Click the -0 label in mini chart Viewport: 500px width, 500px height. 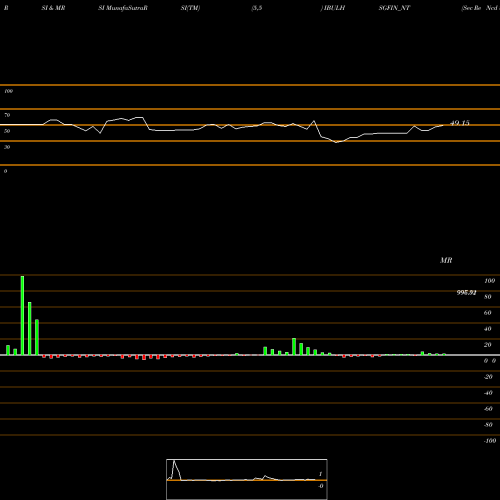321,486
